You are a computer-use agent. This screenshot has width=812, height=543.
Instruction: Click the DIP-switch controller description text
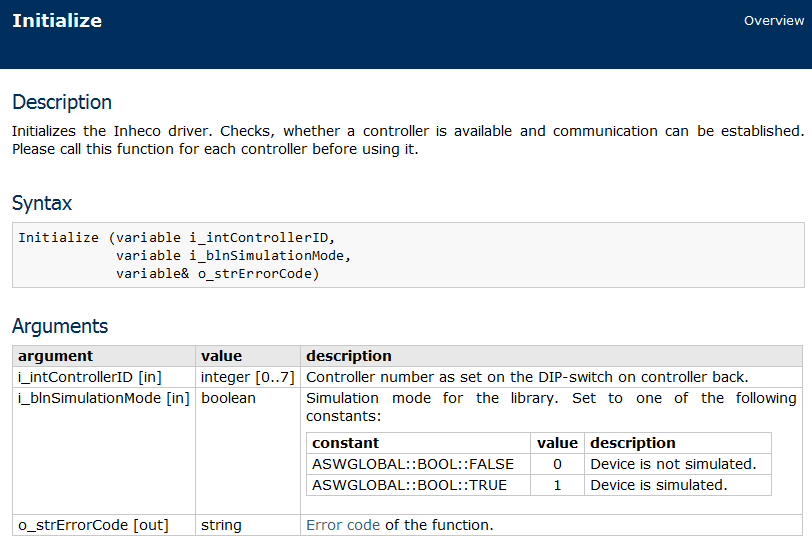click(x=527, y=377)
